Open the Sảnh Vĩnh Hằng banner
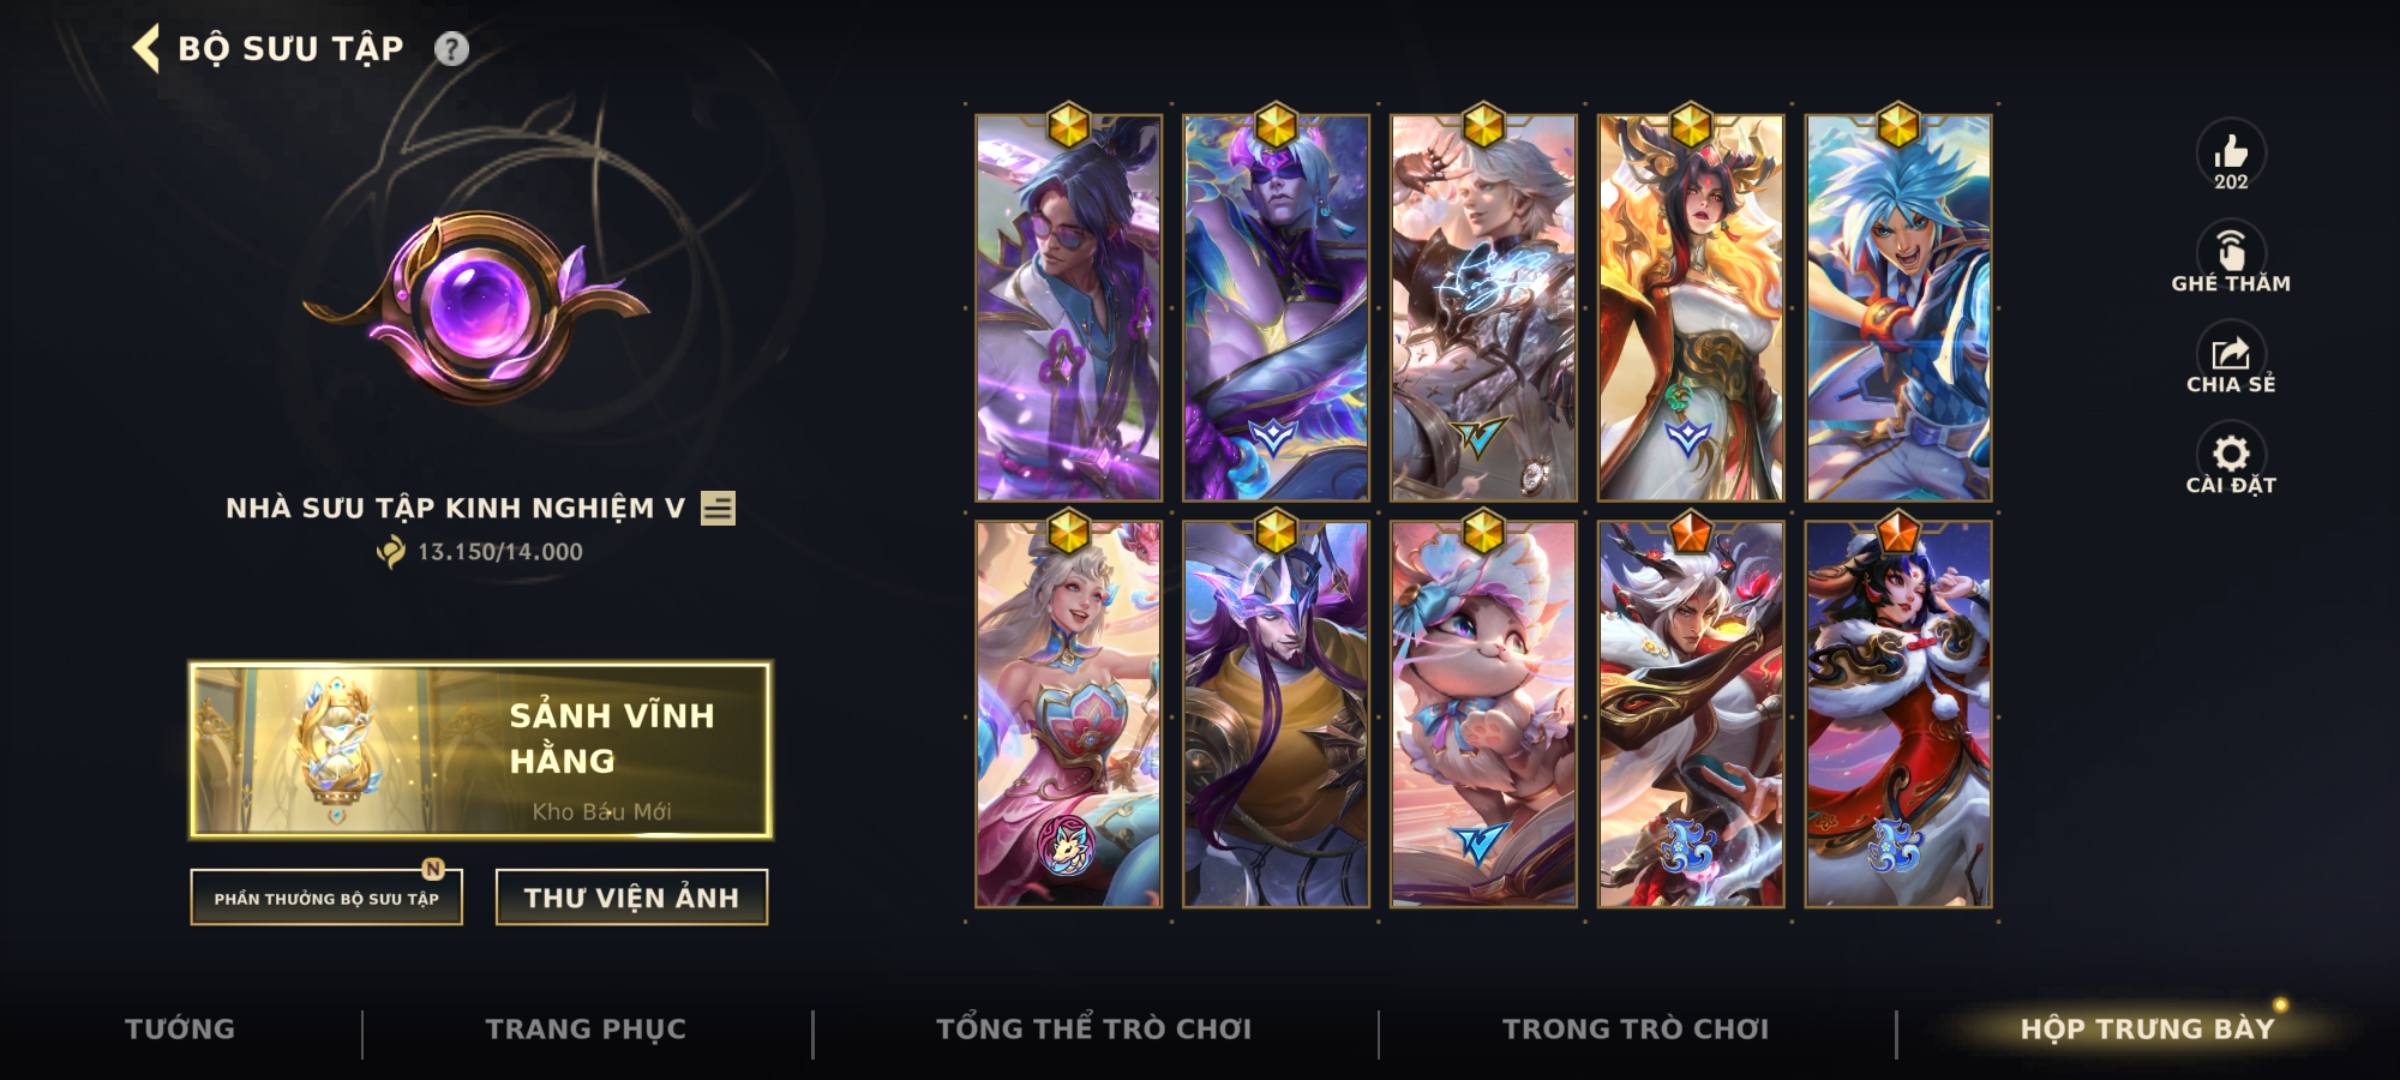 pos(481,750)
